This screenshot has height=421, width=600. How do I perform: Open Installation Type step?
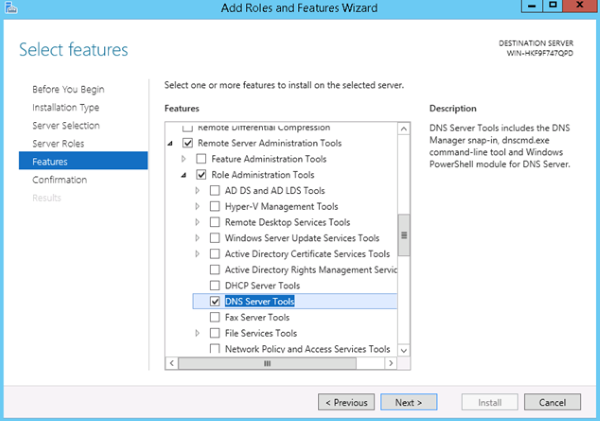click(66, 108)
